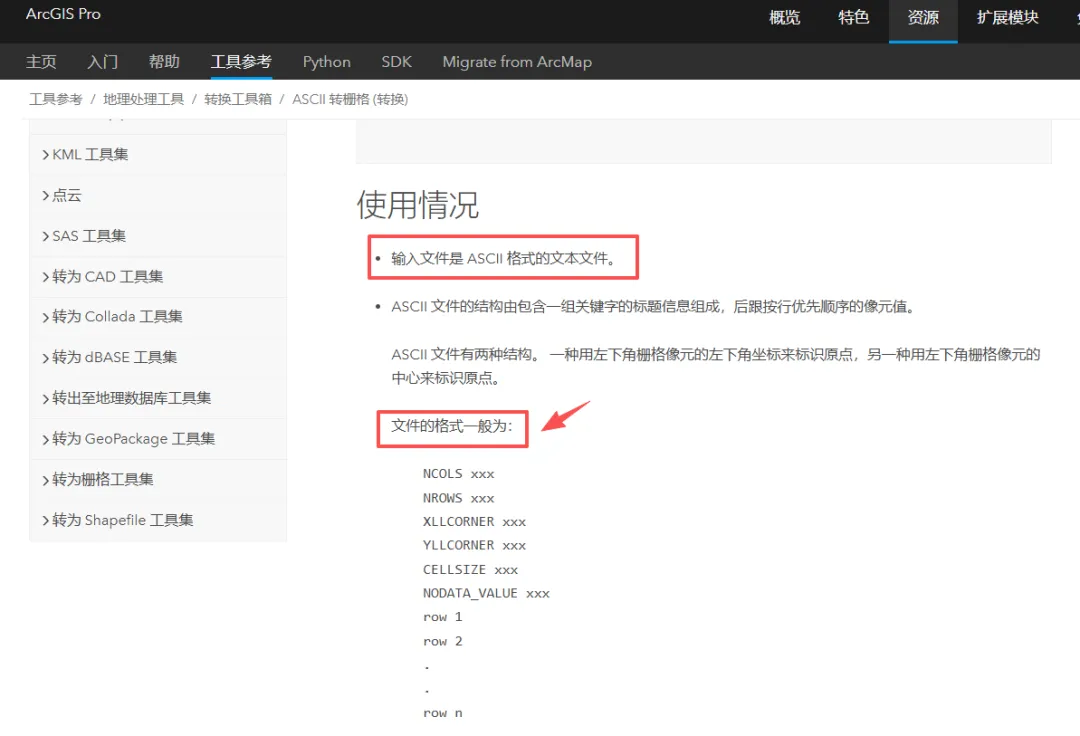Image resolution: width=1080 pixels, height=736 pixels.
Task: Open Migrate from ArcMap menu item
Action: pyautogui.click(x=517, y=62)
